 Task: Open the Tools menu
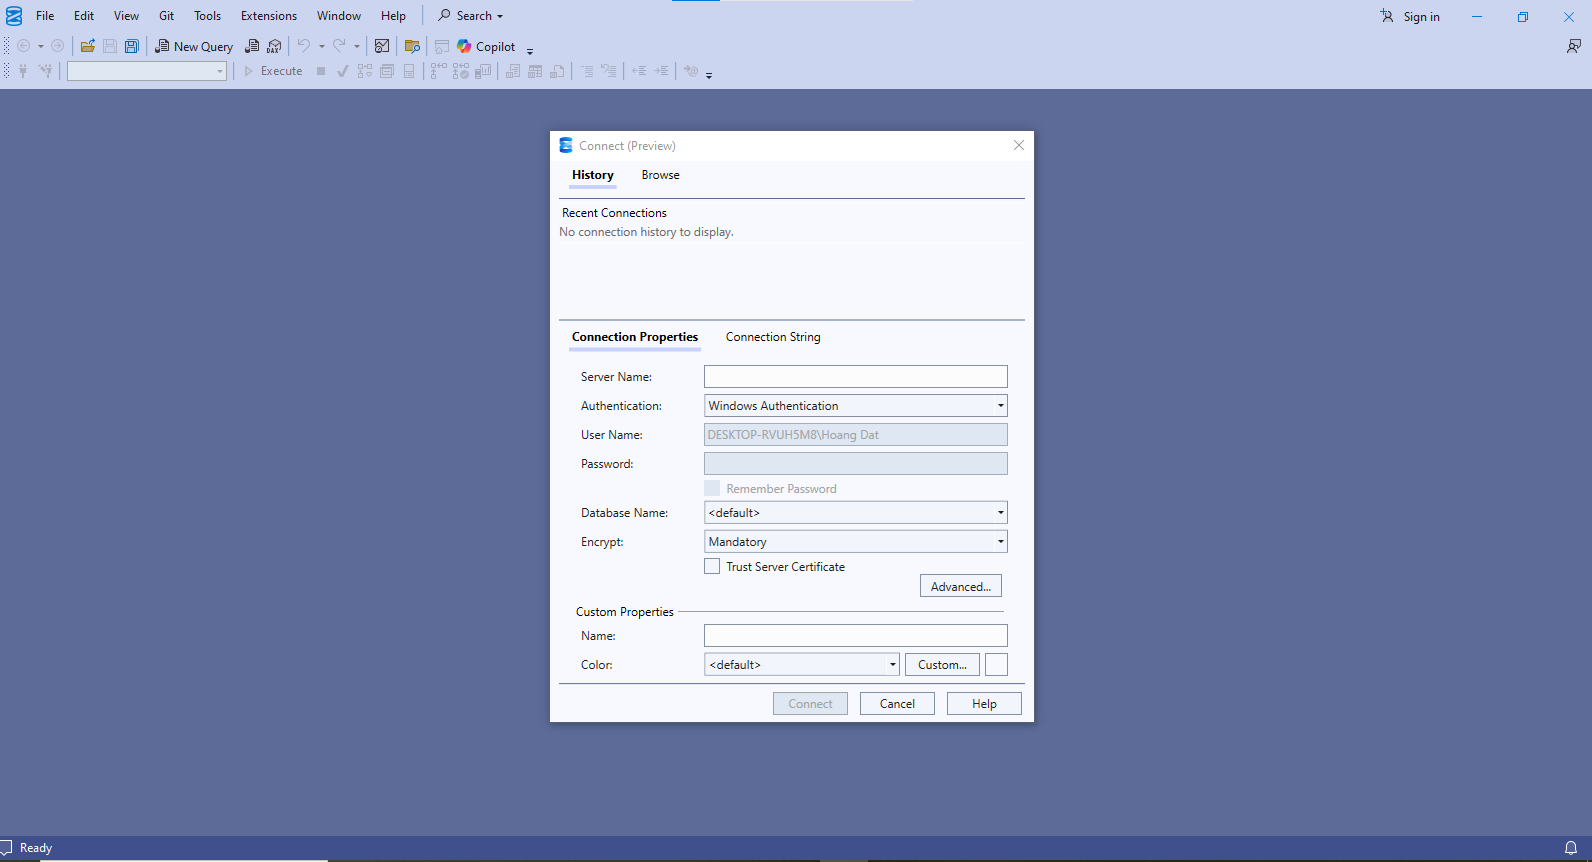tap(207, 16)
